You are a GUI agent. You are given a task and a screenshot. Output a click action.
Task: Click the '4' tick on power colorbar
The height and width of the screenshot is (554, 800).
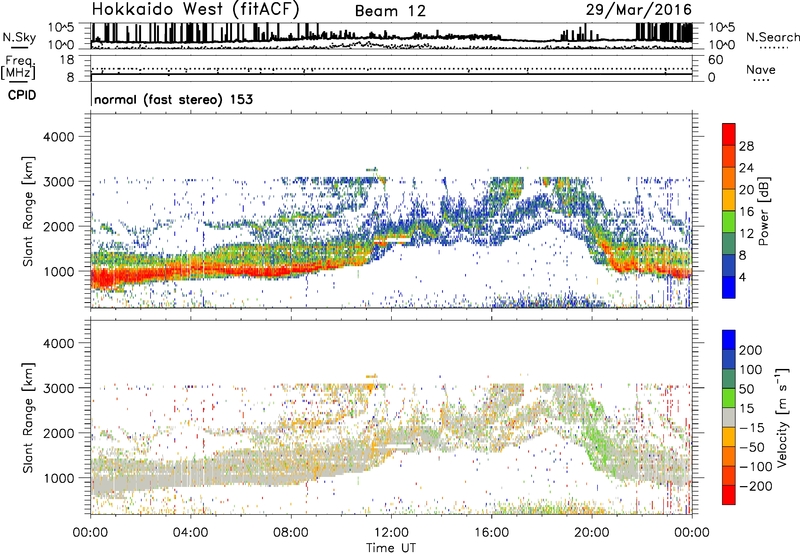(x=743, y=278)
